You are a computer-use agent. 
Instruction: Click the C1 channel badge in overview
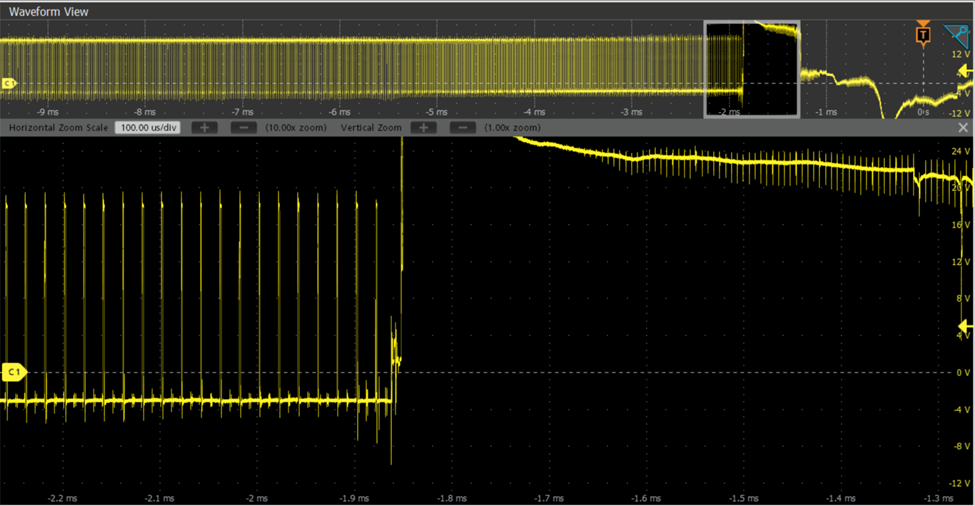point(9,83)
